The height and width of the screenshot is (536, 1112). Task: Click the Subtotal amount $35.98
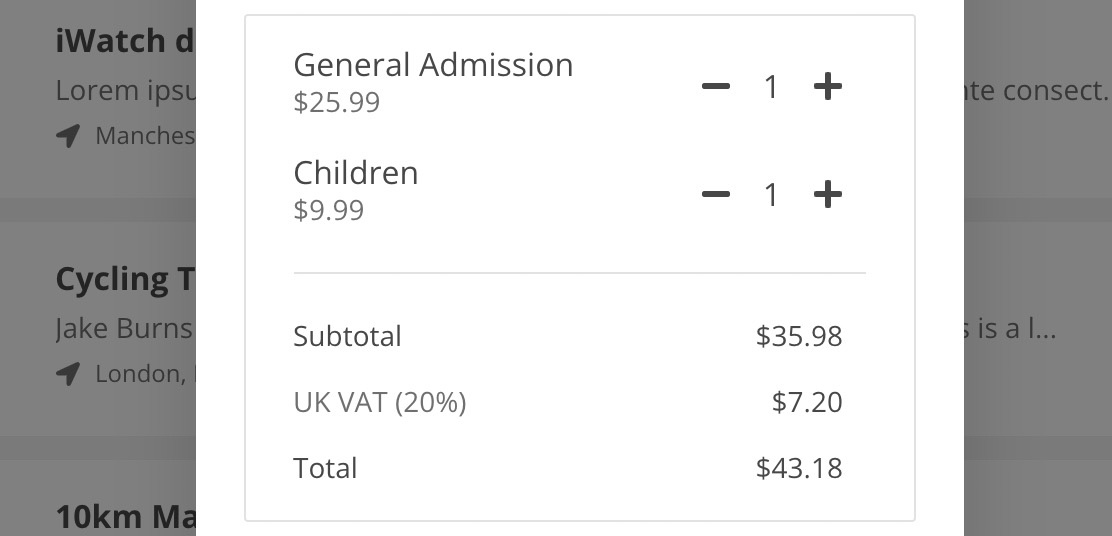point(799,336)
